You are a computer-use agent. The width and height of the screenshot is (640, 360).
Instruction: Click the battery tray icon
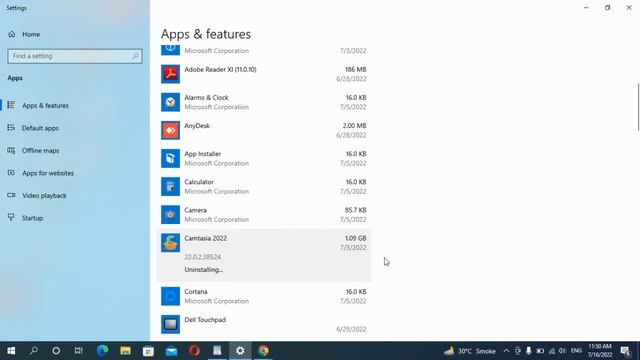tap(540, 351)
